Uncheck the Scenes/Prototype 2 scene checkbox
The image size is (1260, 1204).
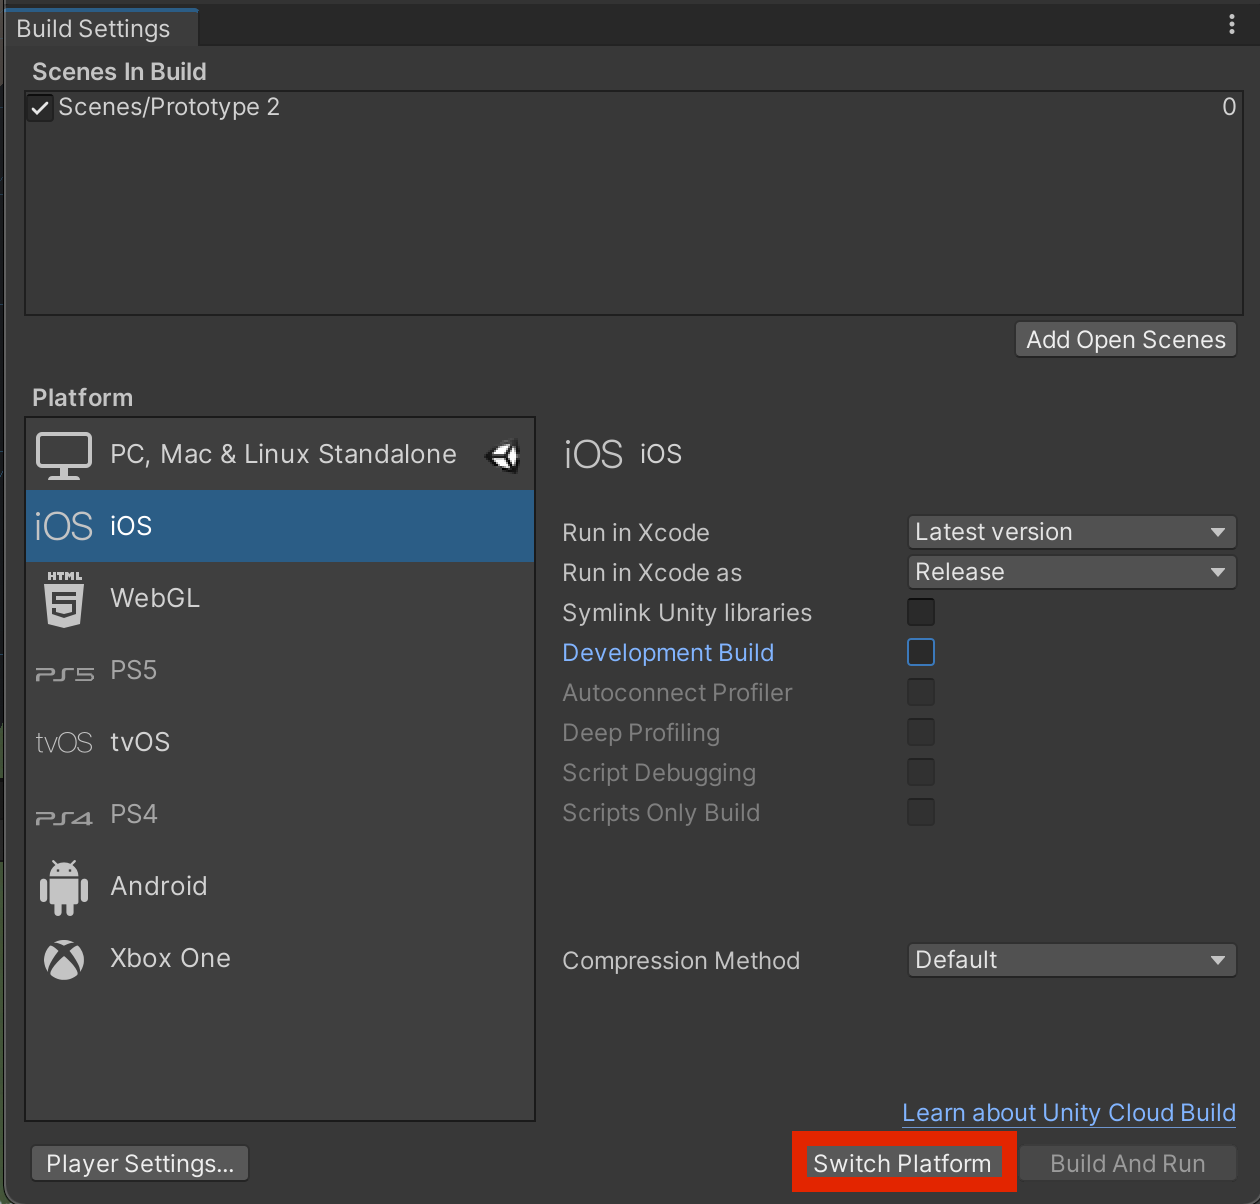pyautogui.click(x=40, y=108)
